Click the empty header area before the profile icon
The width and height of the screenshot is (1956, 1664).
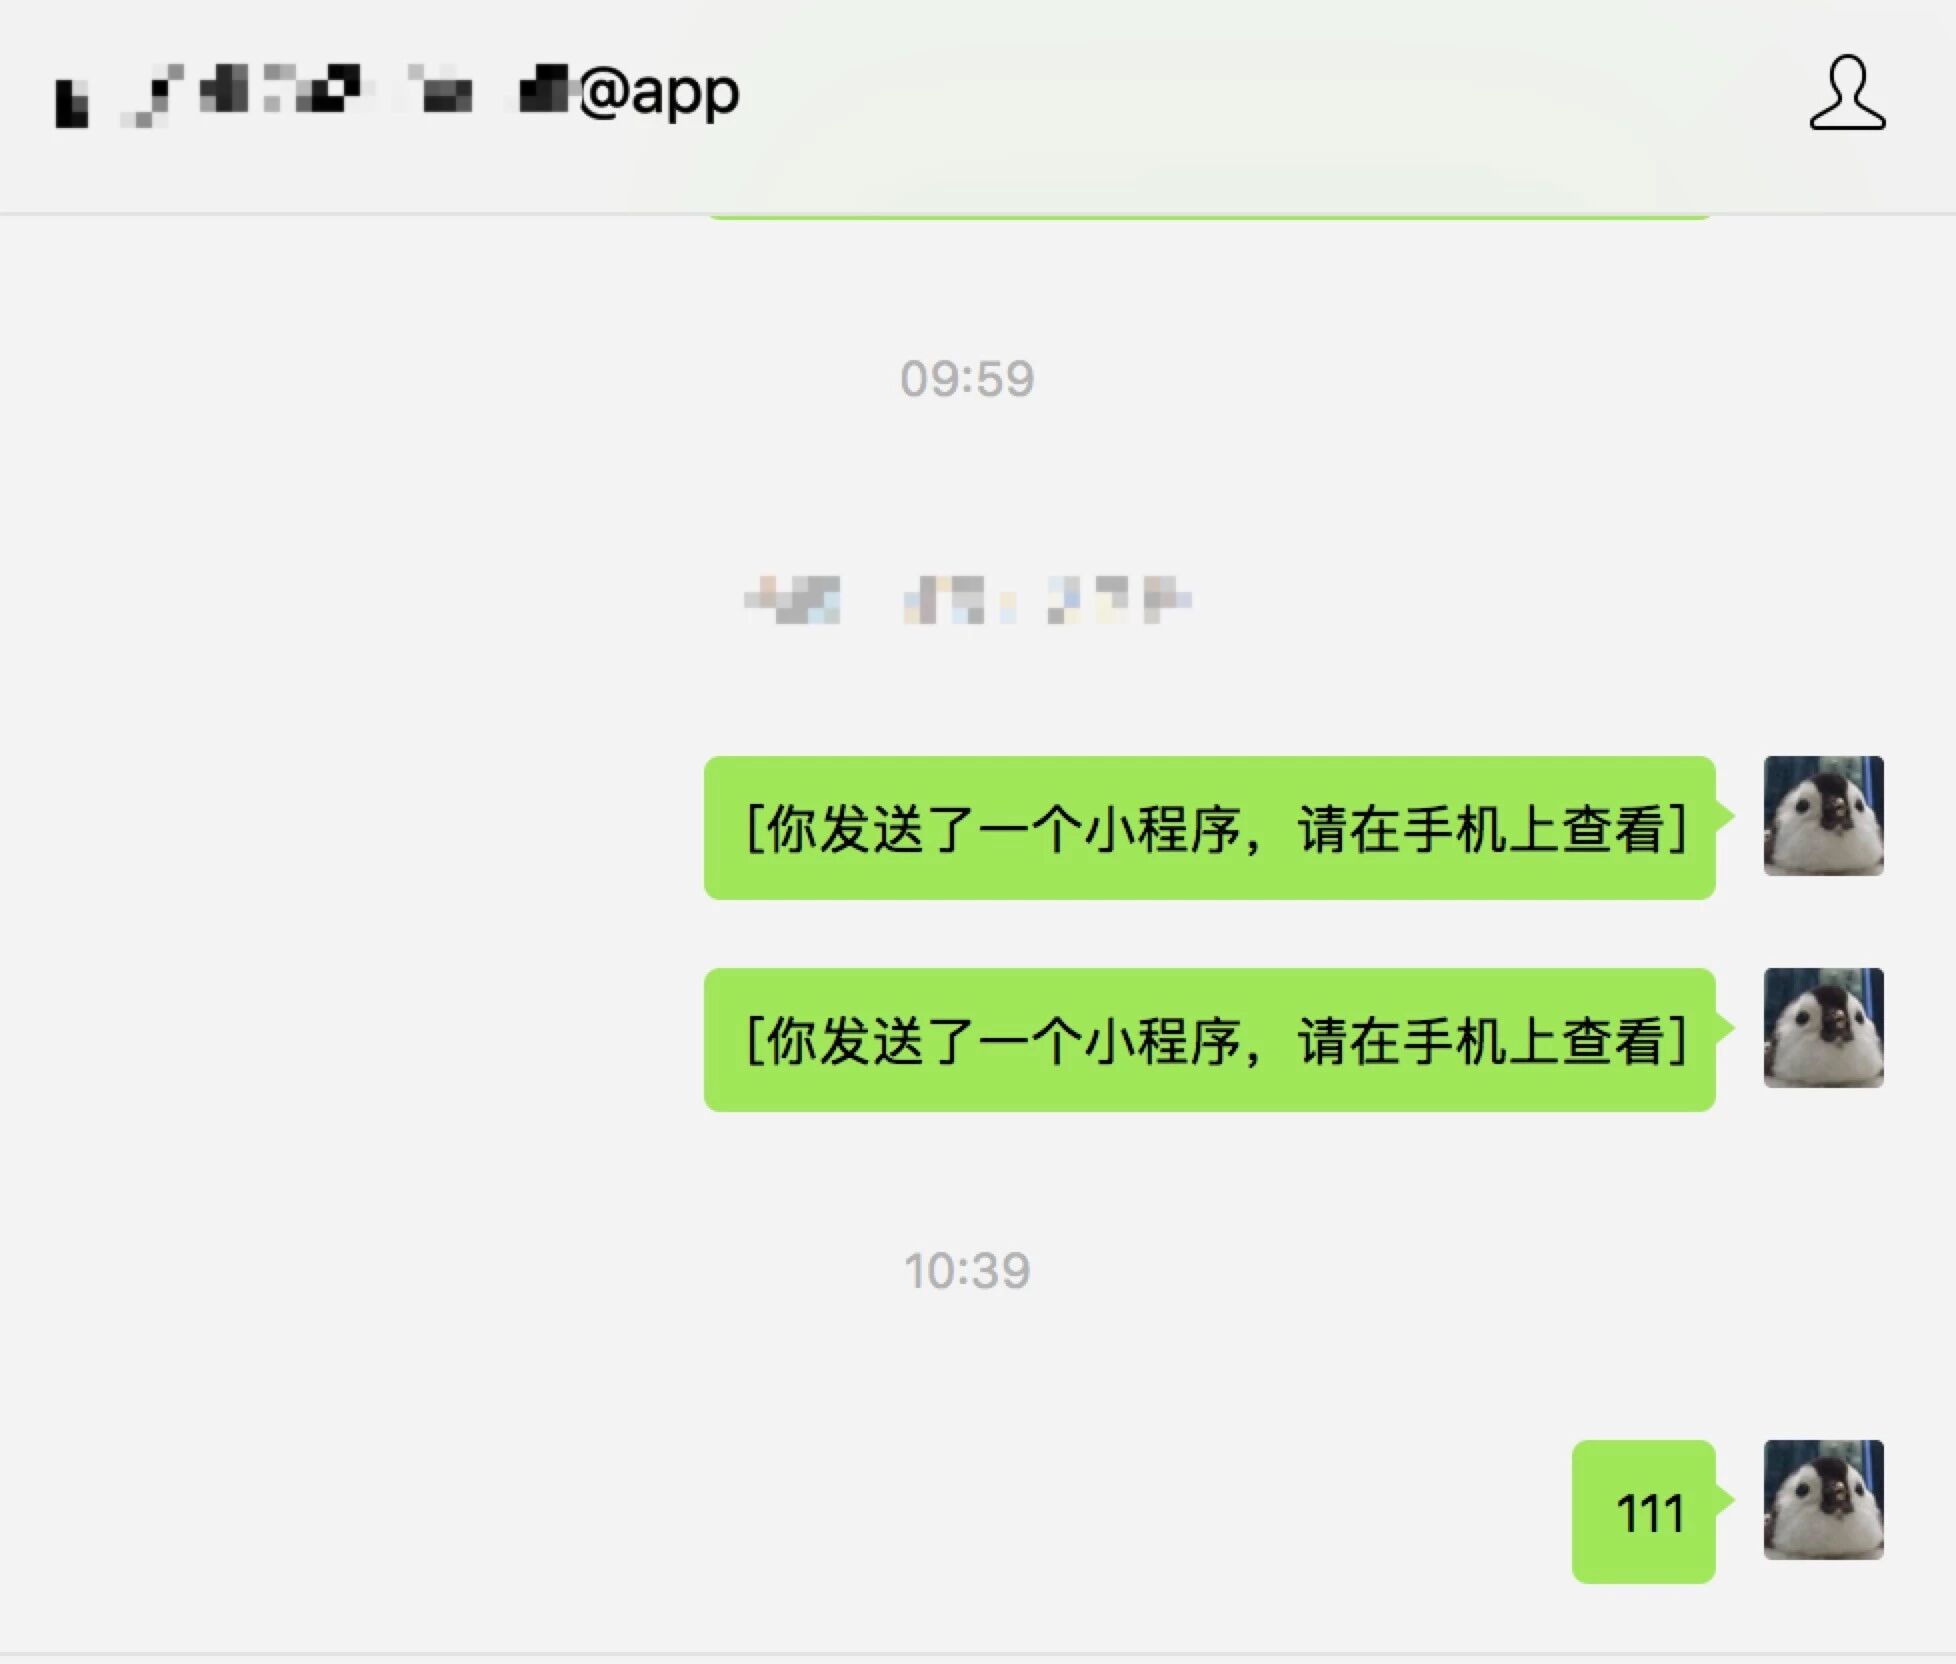click(1270, 92)
